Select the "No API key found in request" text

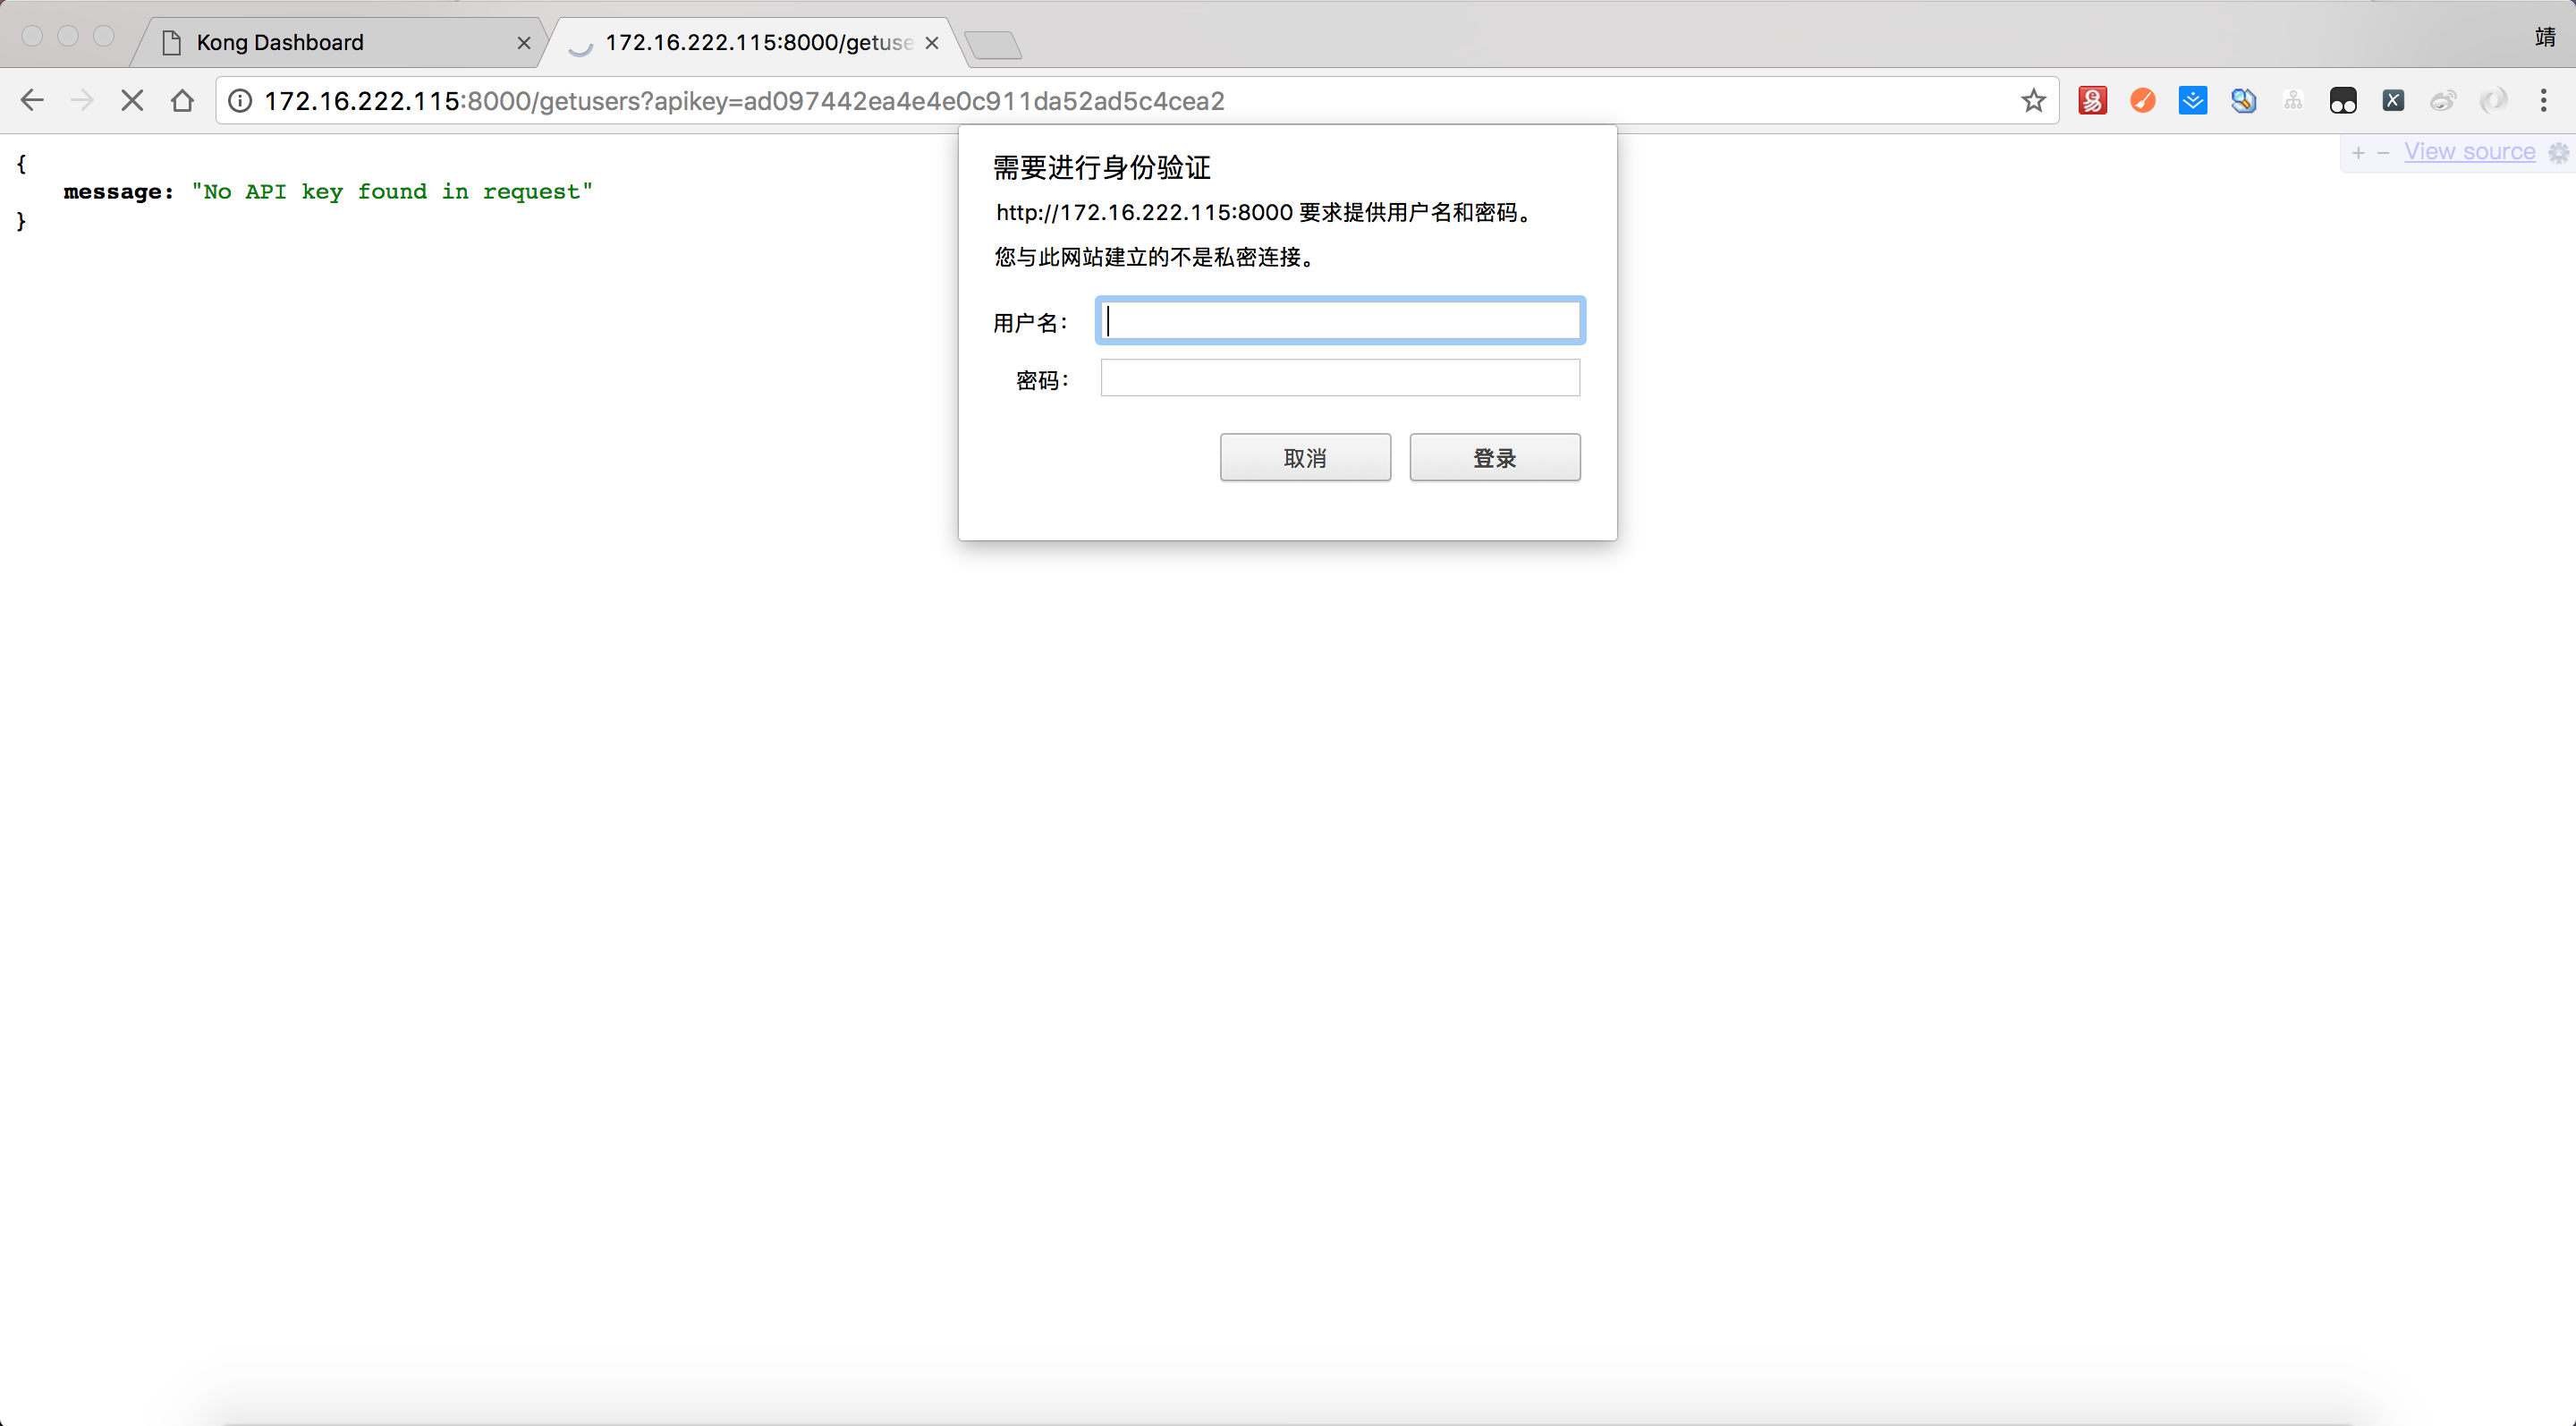click(392, 191)
